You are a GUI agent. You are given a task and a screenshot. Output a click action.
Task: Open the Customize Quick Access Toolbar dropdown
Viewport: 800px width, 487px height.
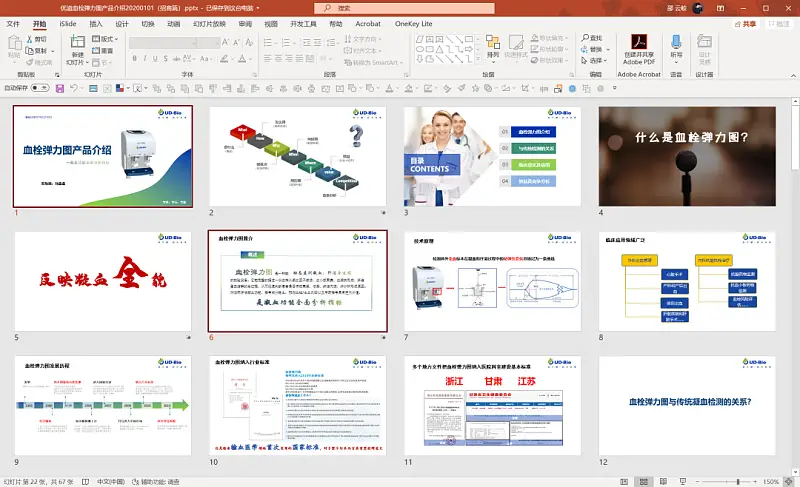pos(614,88)
